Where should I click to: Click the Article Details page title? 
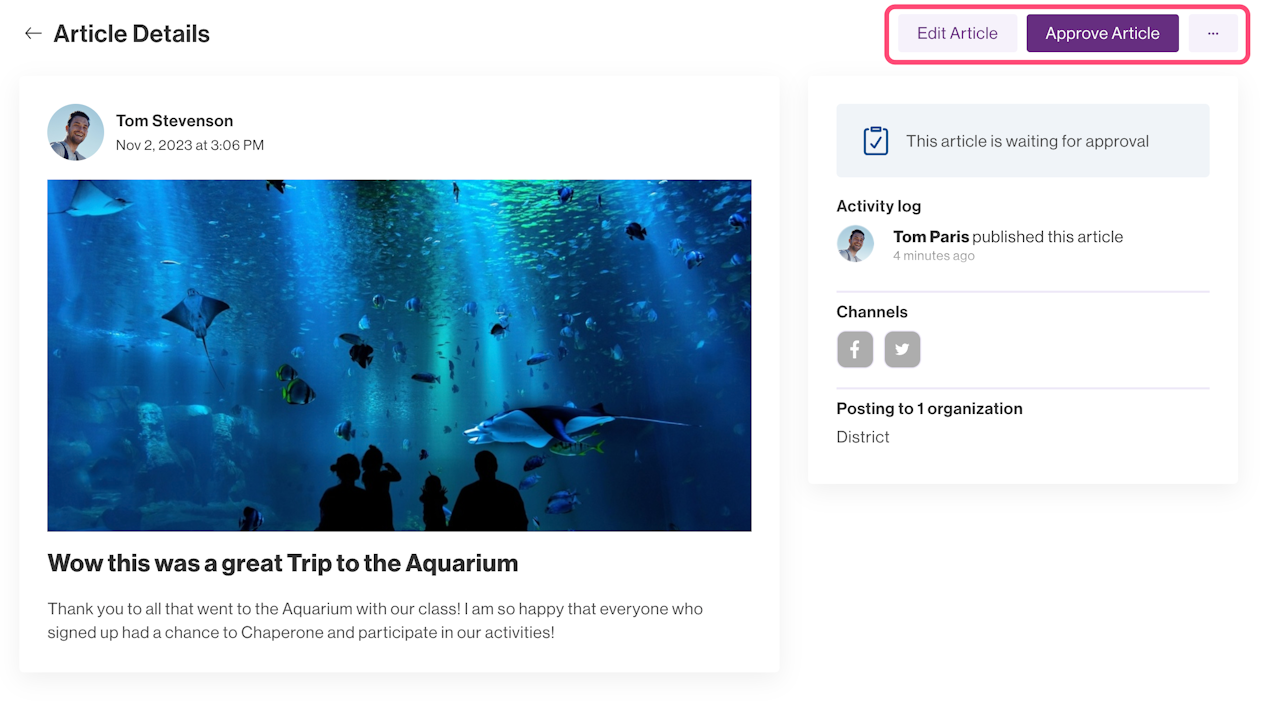132,33
